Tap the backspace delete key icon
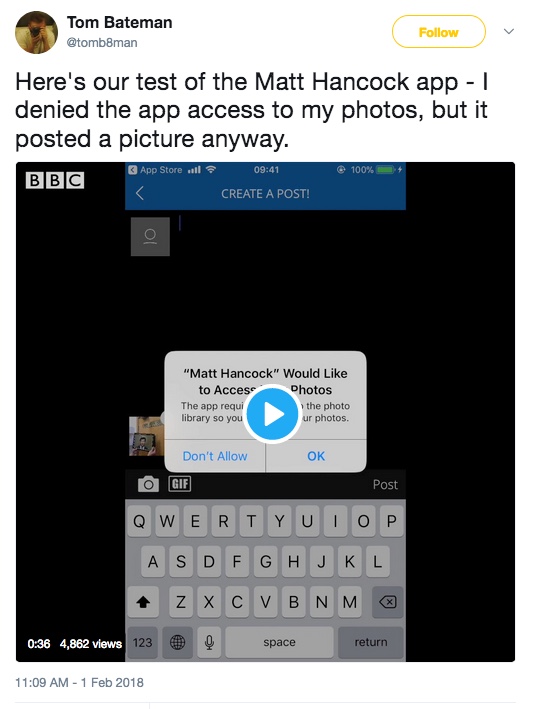 [387, 602]
